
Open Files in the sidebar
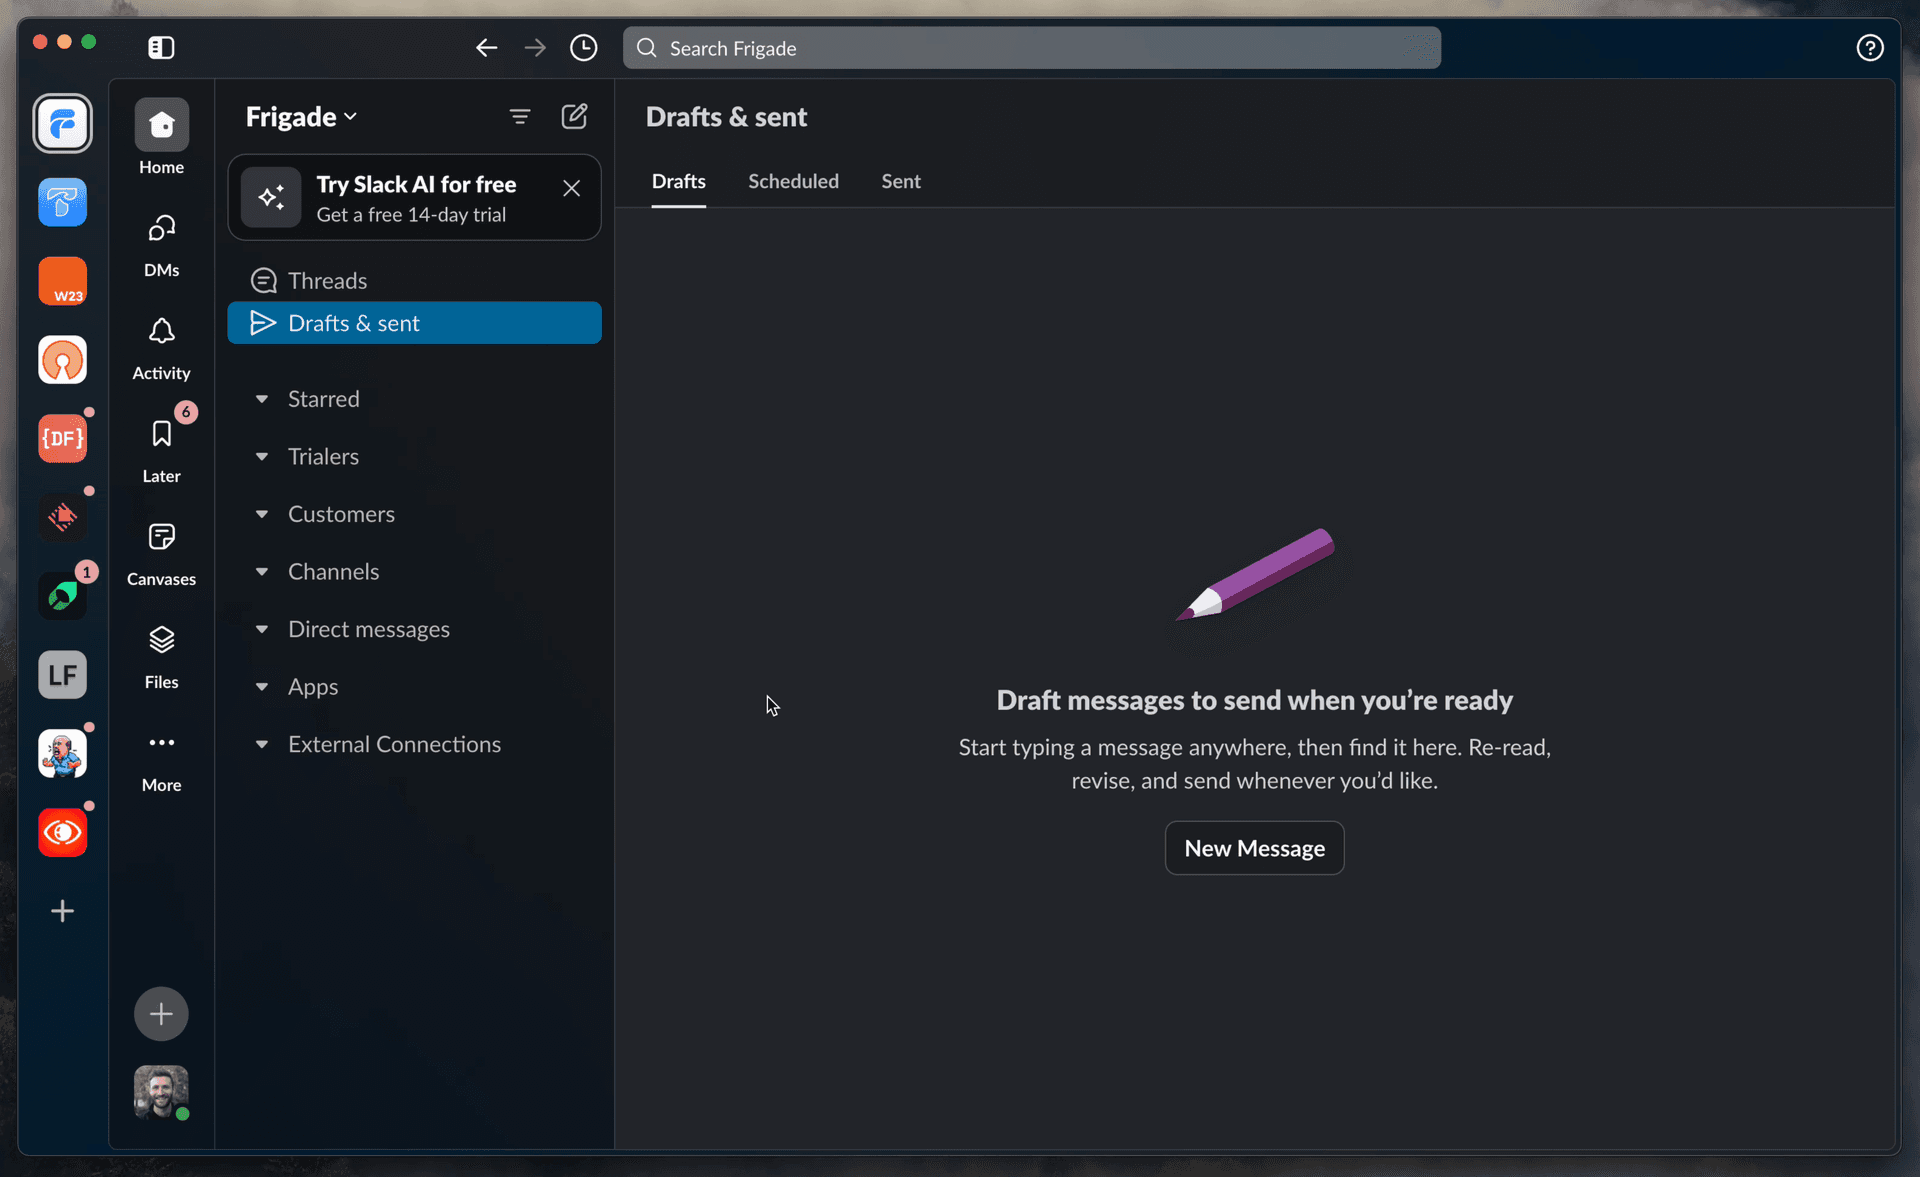[161, 658]
